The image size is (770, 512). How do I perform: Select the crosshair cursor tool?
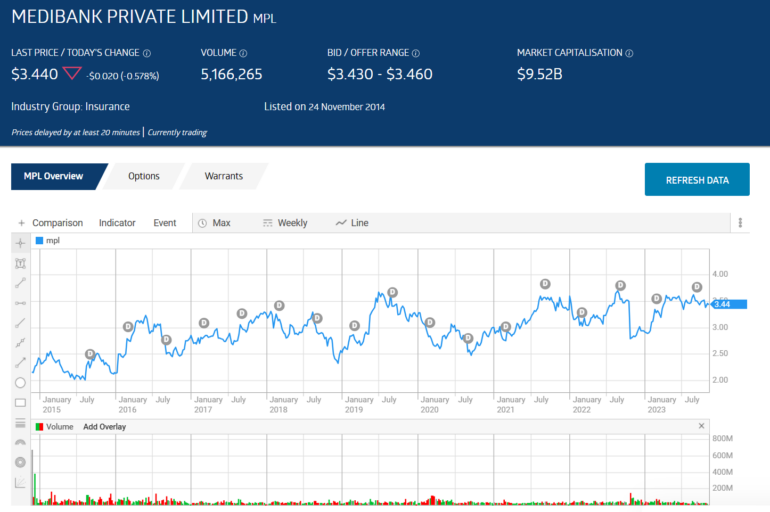point(20,243)
